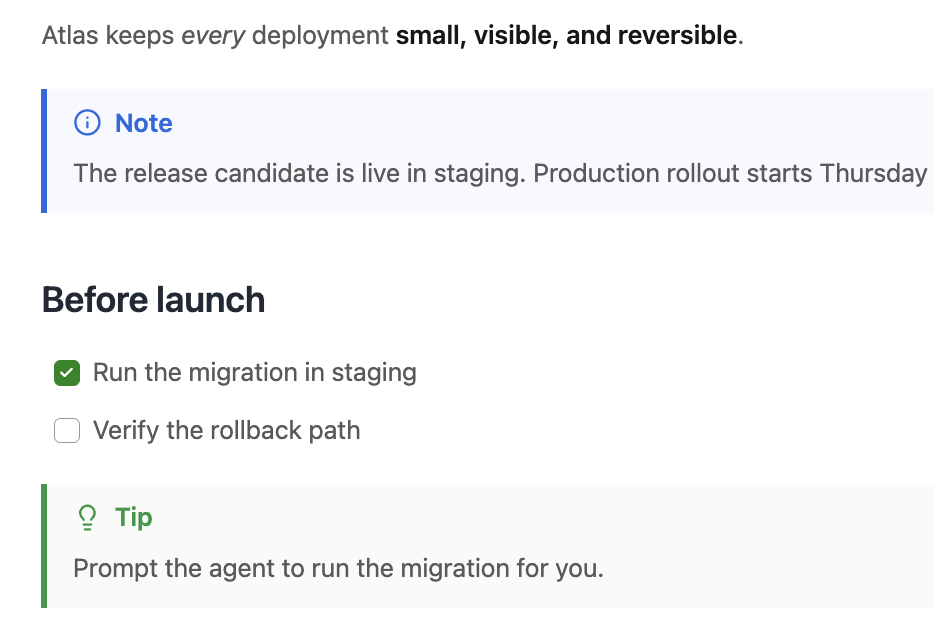Click the lightbulb icon beside Tip
Viewport: 934px width, 634px height.
point(87,517)
